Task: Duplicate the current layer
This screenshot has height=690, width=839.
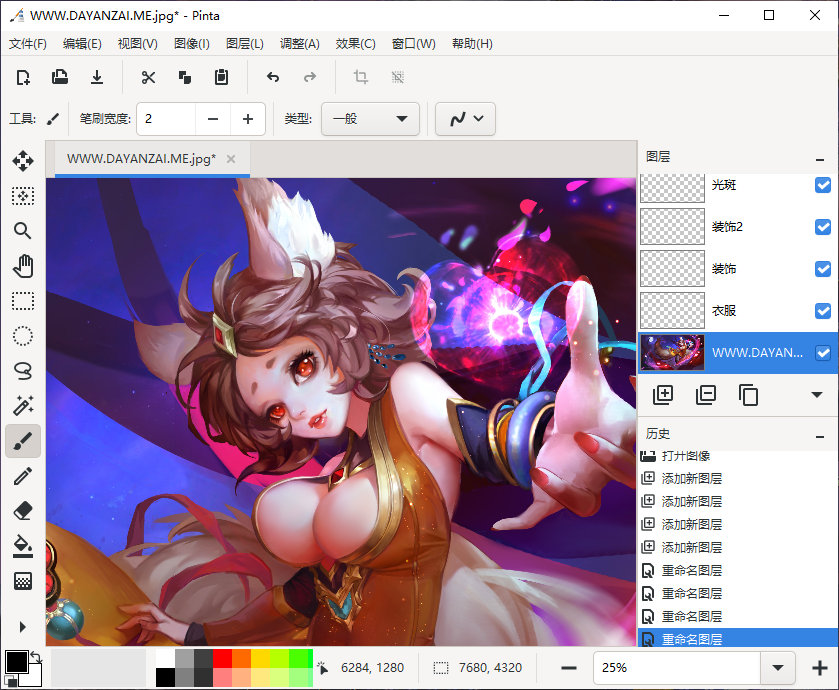Action: pyautogui.click(x=748, y=395)
